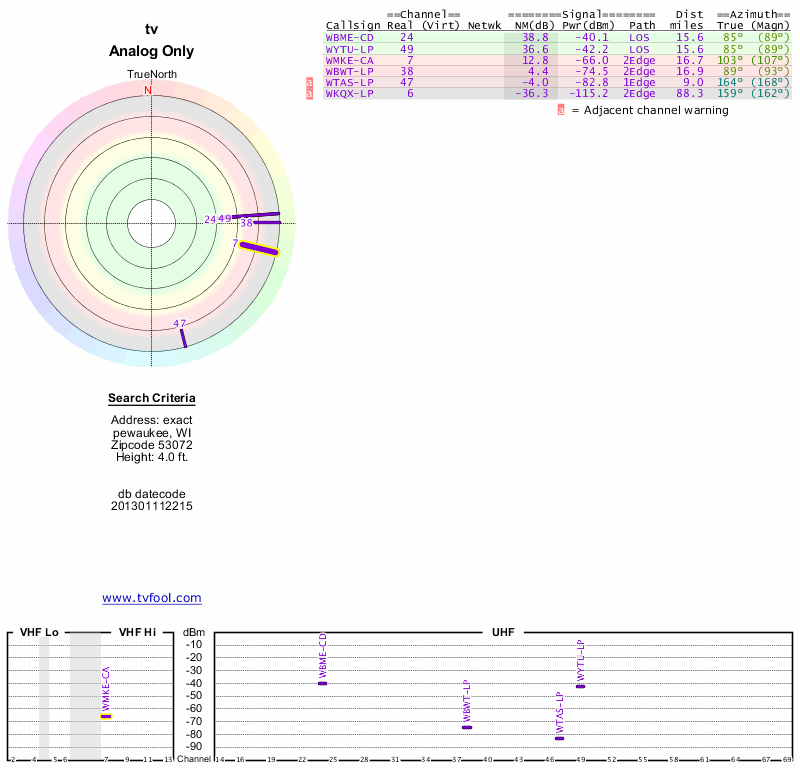Click the Path column header
This screenshot has width=800, height=768.
(642, 26)
